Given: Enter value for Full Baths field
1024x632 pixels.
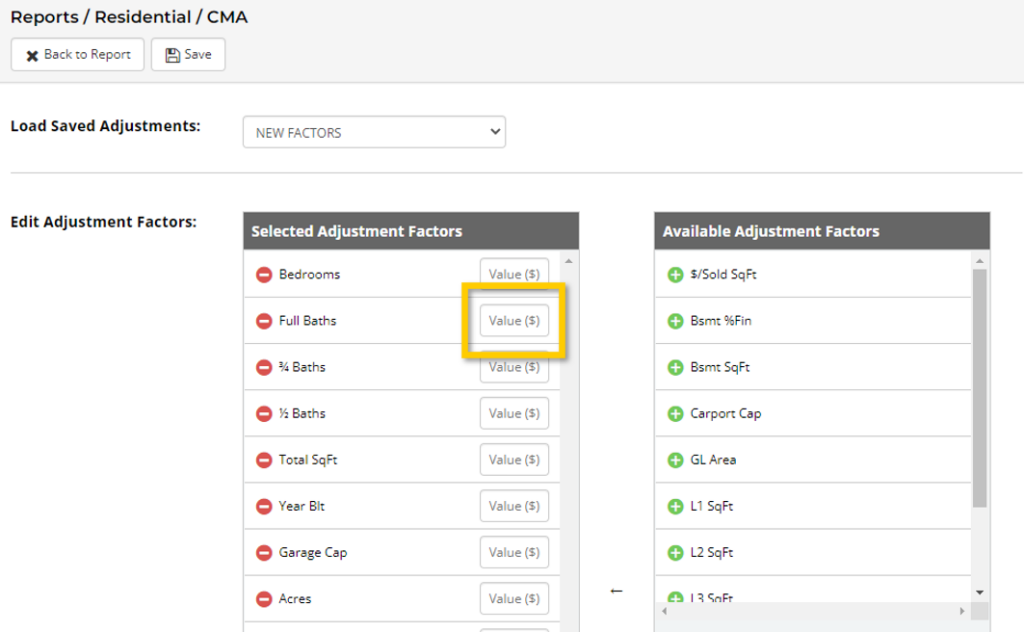Looking at the screenshot, I should (514, 321).
